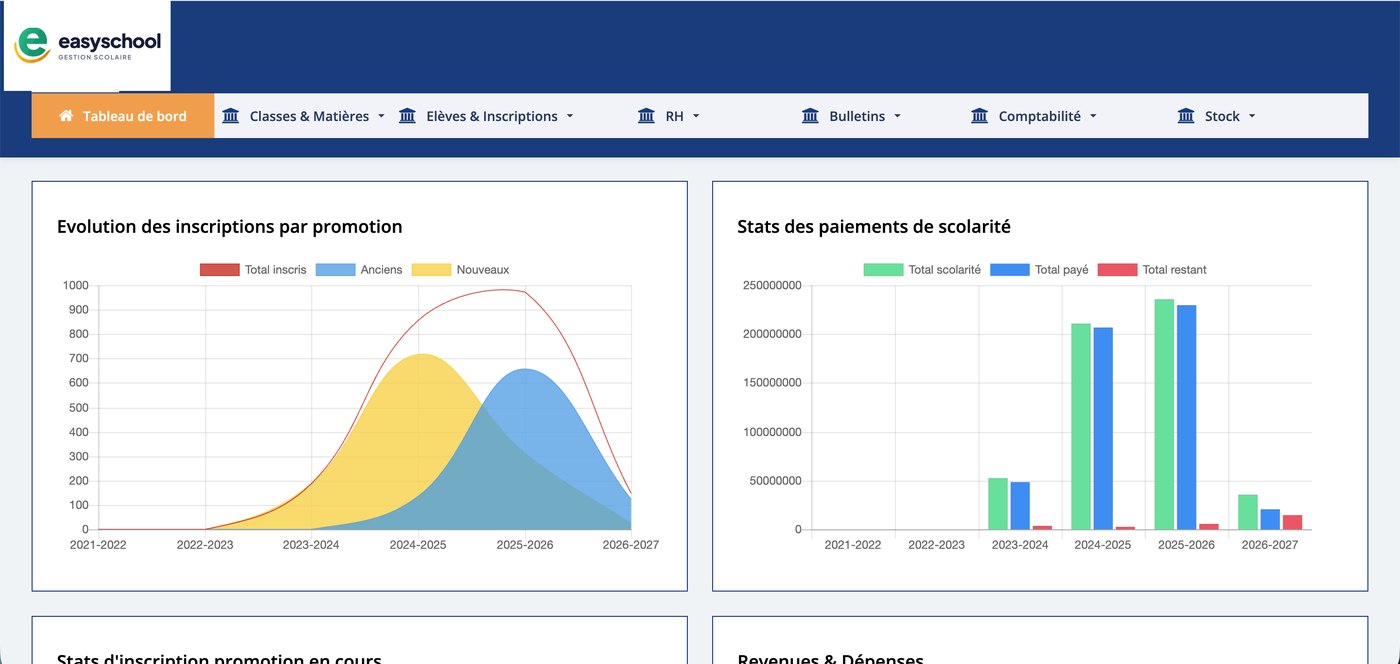Image resolution: width=1400 pixels, height=664 pixels.
Task: Open the Tableau de bord tab
Action: (123, 116)
